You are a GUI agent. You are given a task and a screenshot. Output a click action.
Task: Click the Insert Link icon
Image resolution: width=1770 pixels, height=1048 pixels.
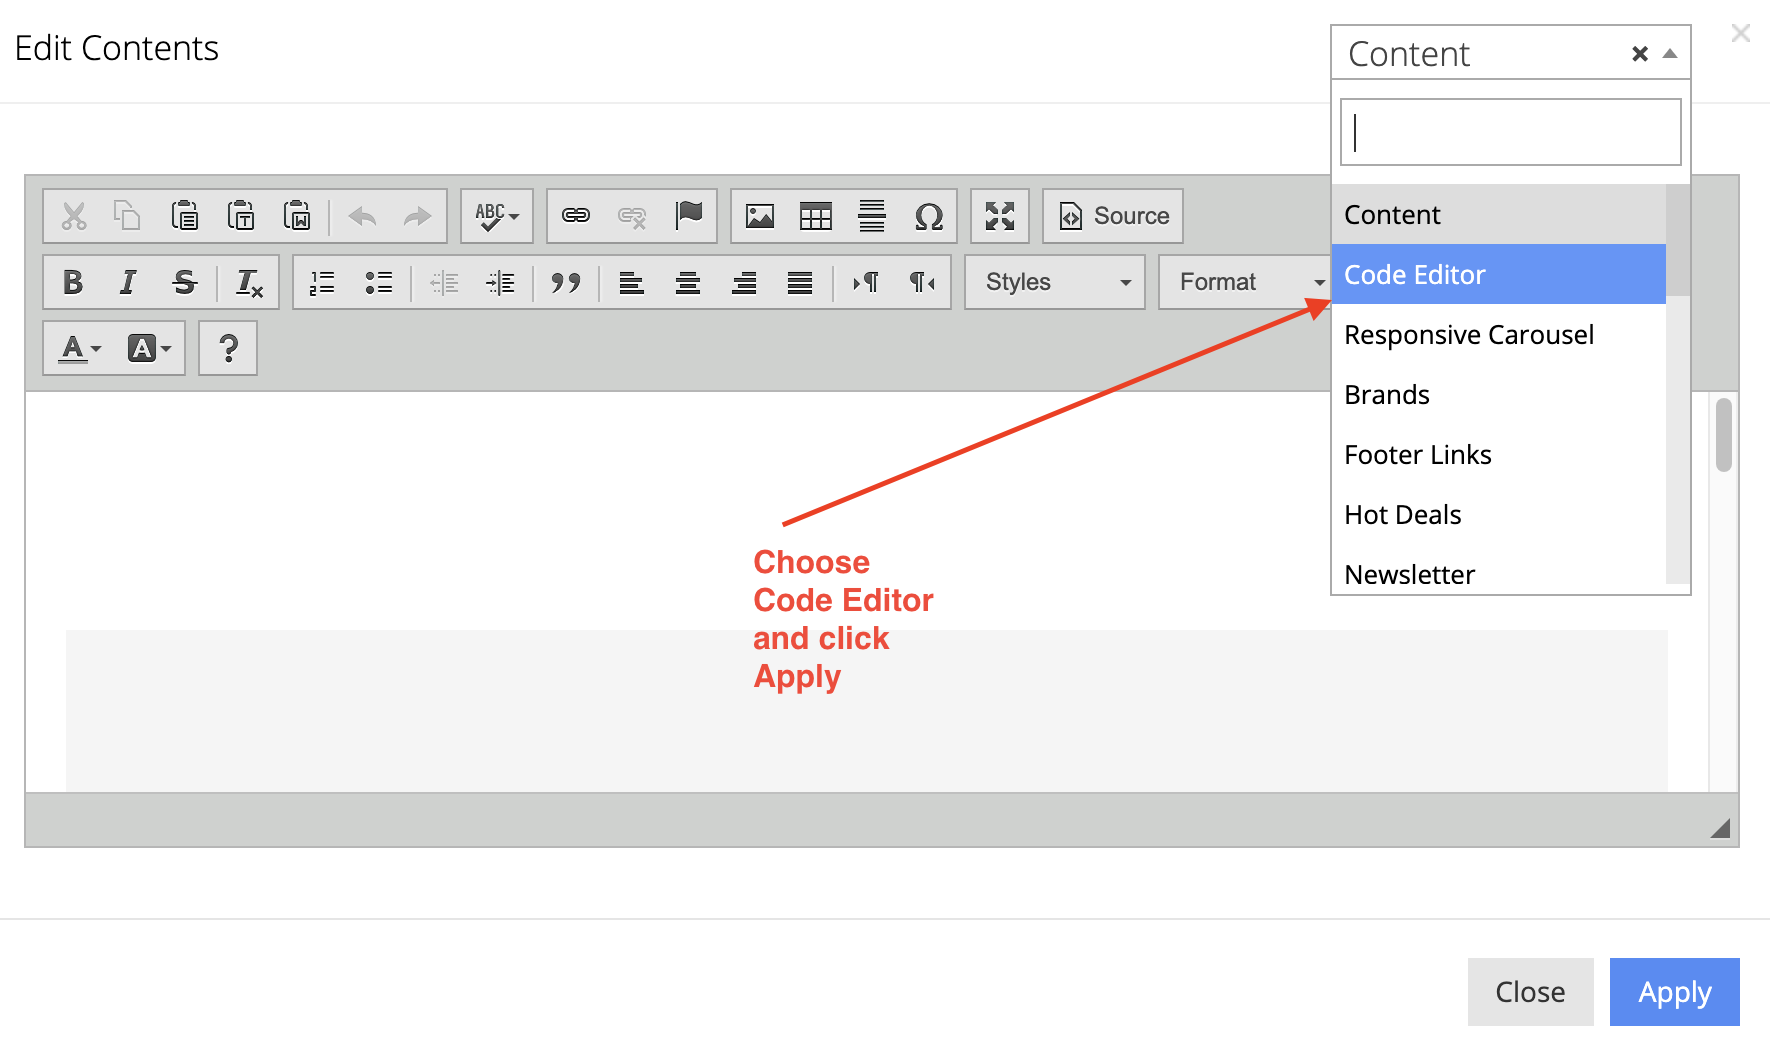coord(575,215)
